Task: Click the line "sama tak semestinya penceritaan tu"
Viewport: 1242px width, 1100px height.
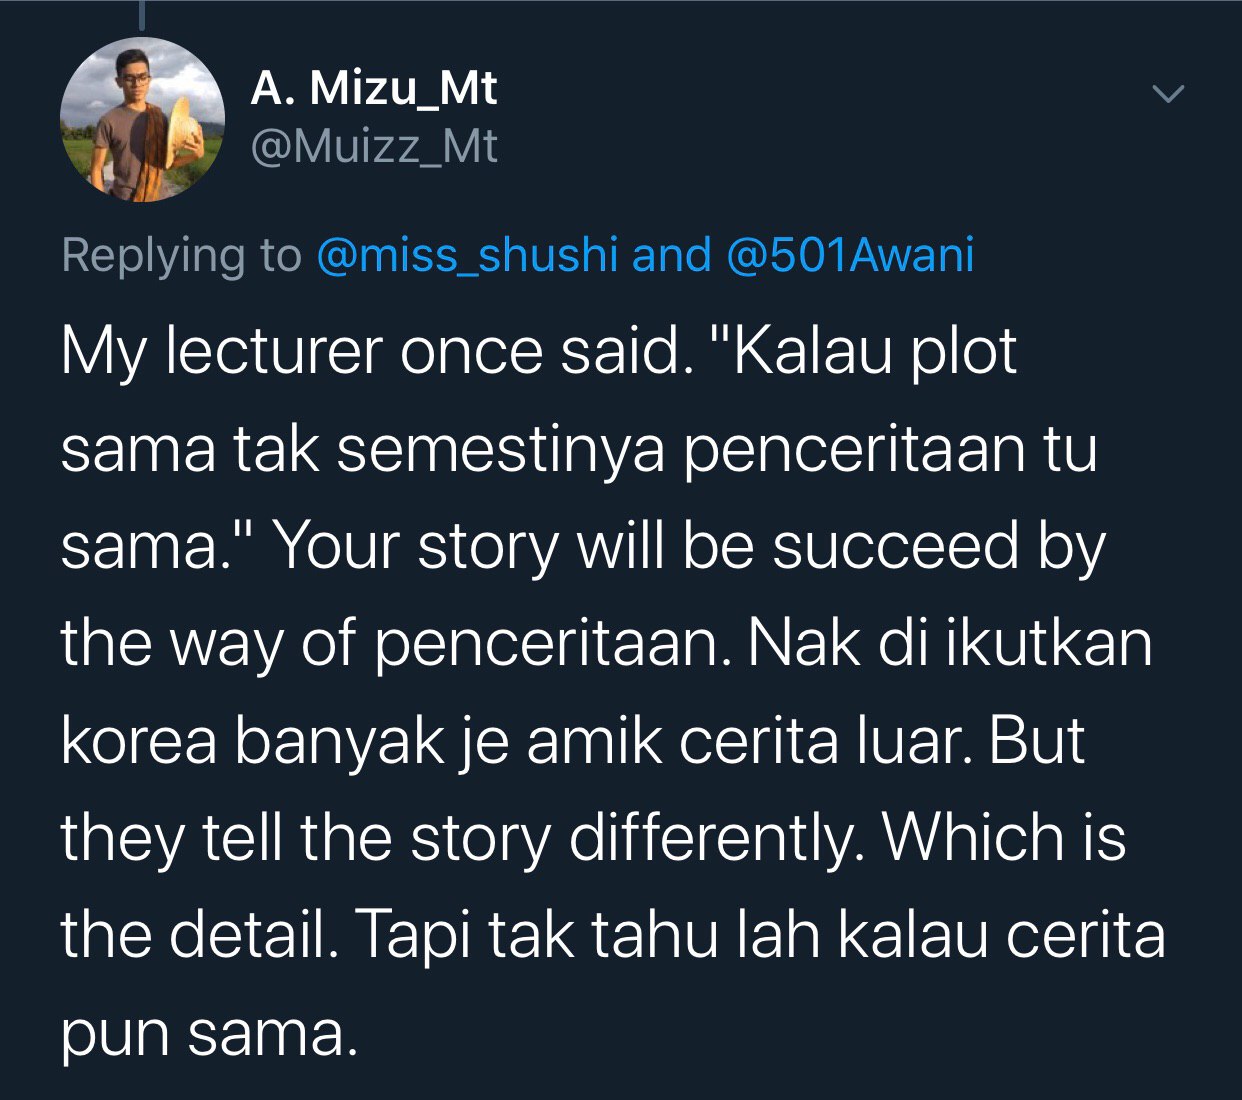Action: [578, 449]
